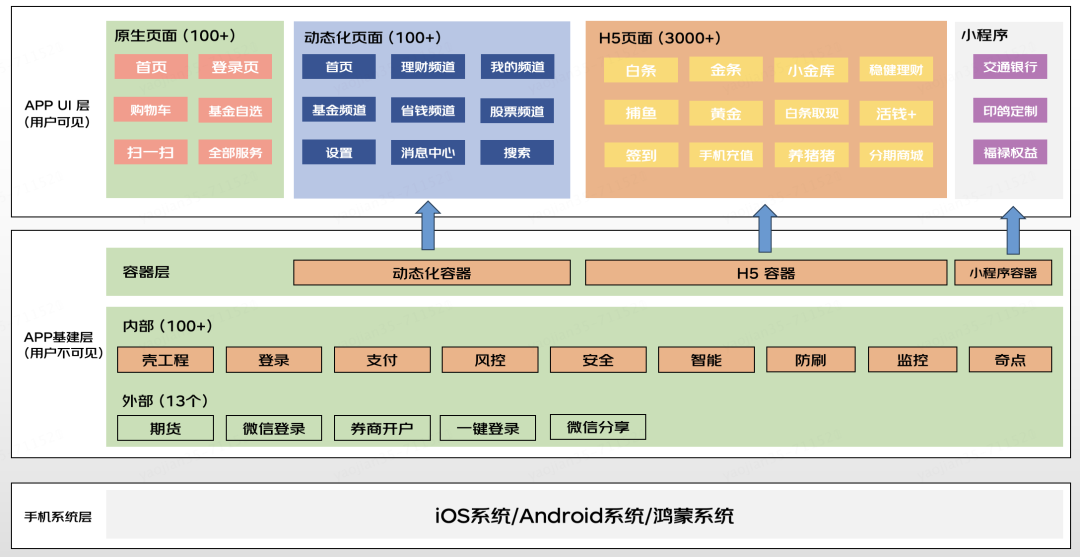Open the 全部服务 box

(235, 152)
